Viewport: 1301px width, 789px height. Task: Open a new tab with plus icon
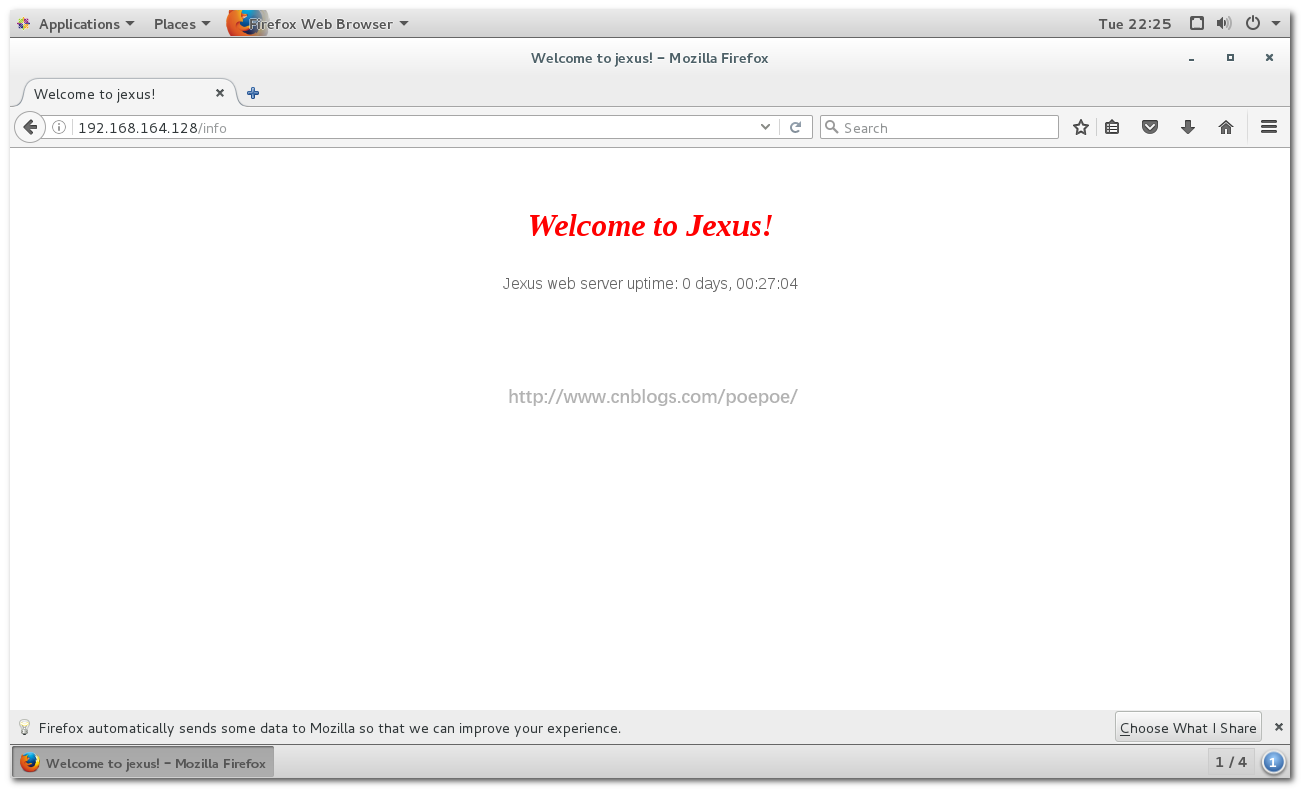pyautogui.click(x=253, y=93)
